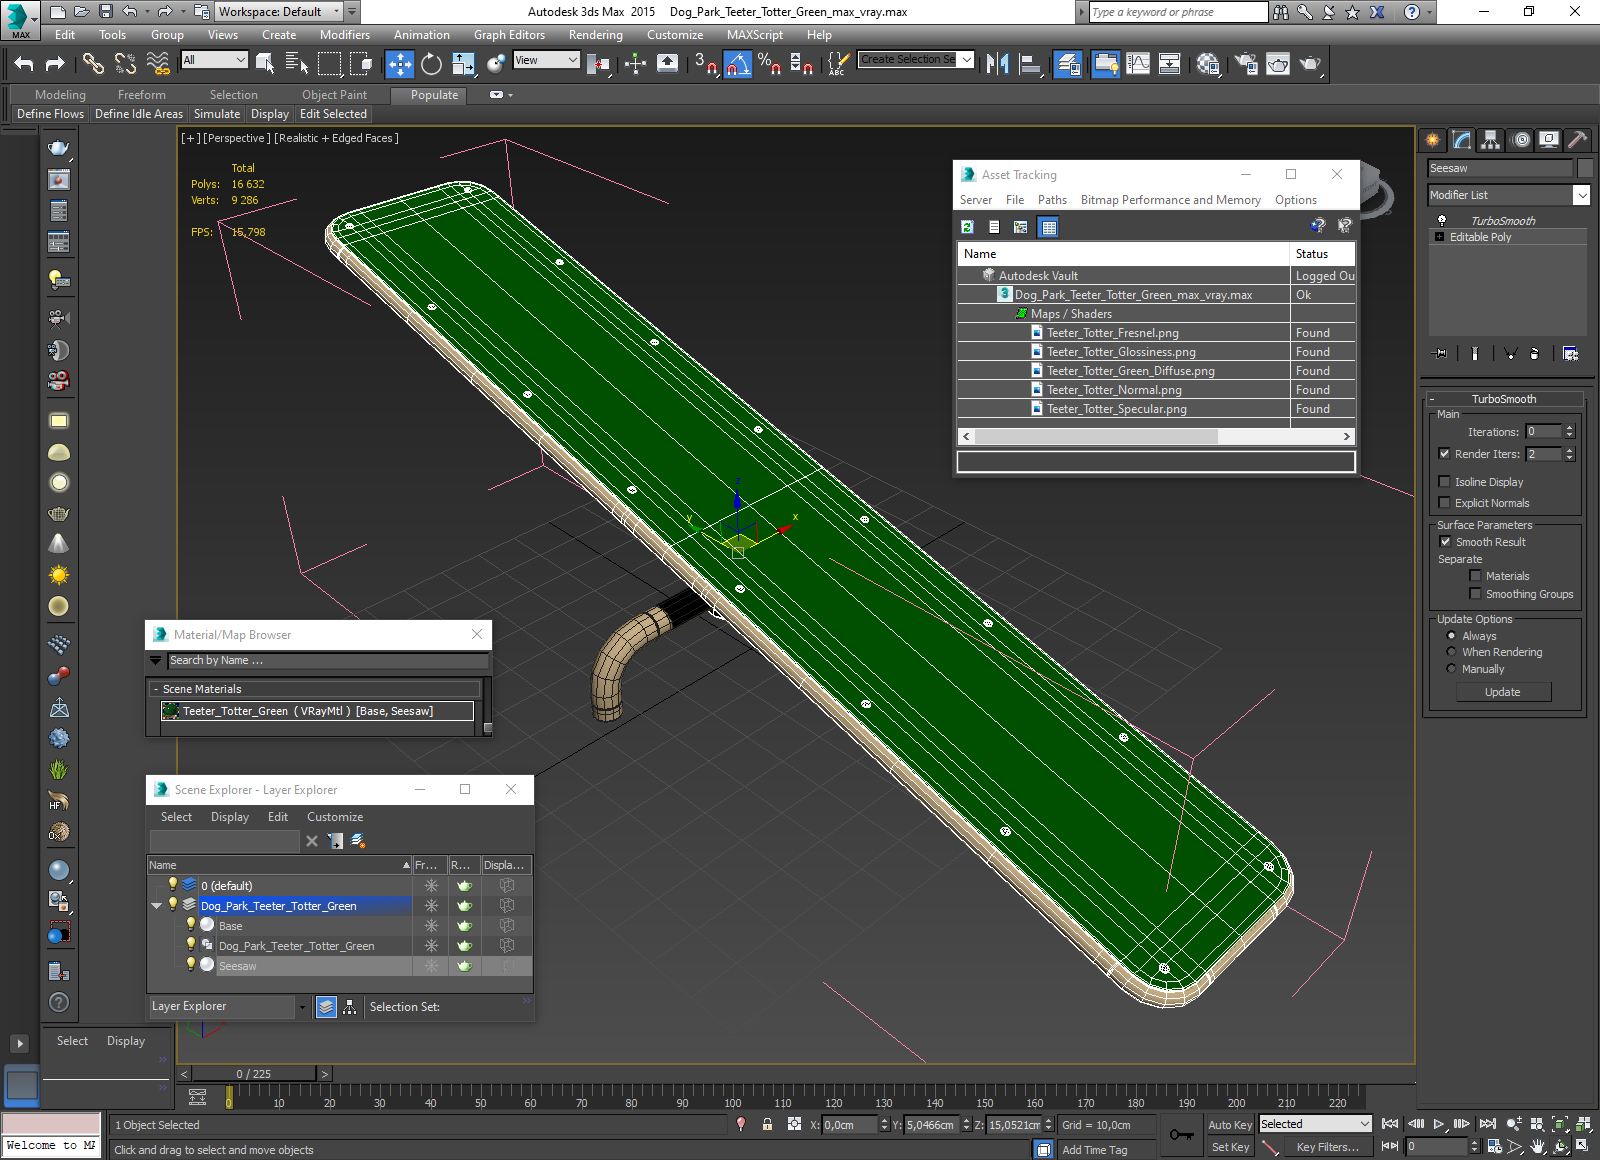Click the TurboSmooth Update button
Viewport: 1600px width, 1160px height.
(1502, 692)
